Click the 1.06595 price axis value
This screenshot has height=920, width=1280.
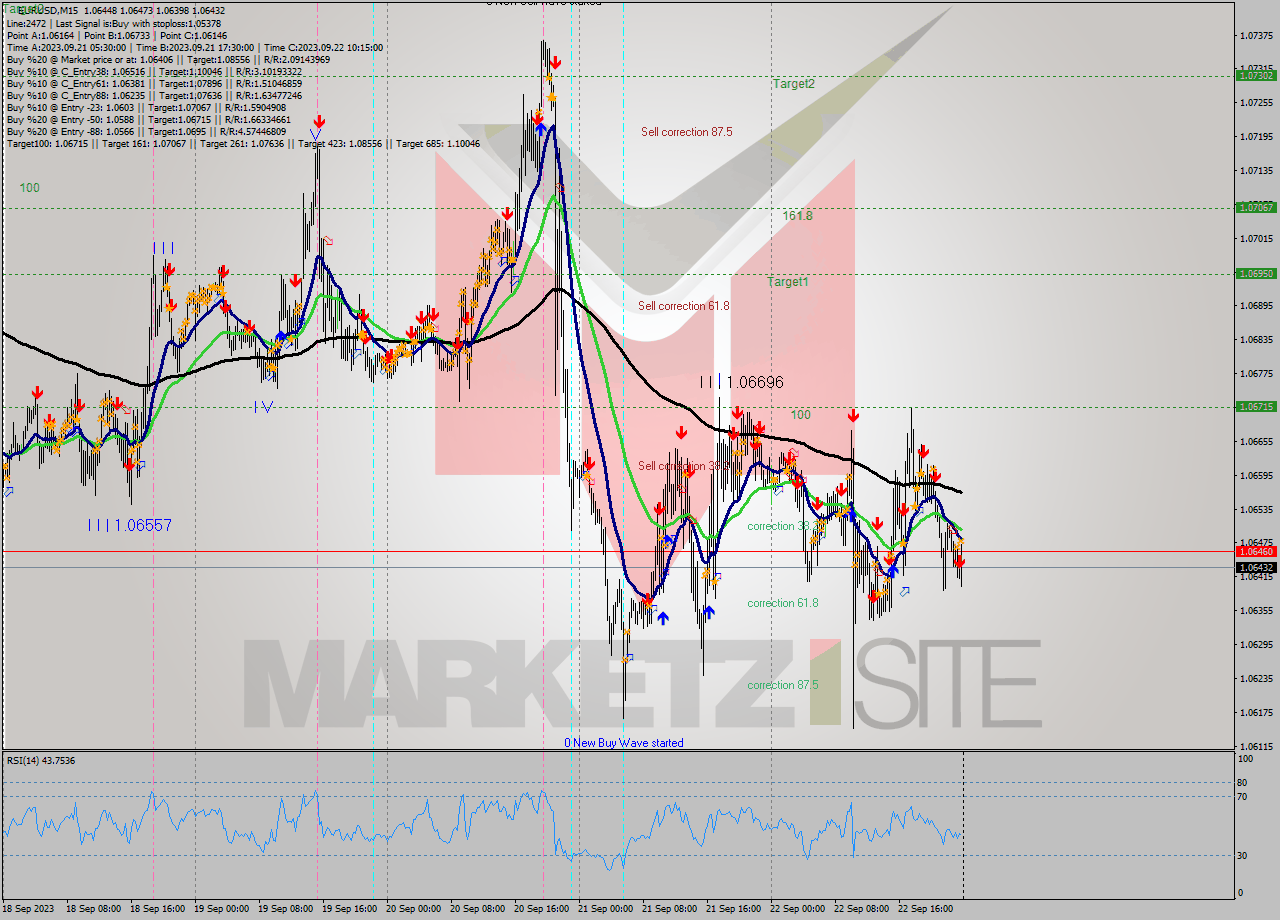[x=1255, y=475]
